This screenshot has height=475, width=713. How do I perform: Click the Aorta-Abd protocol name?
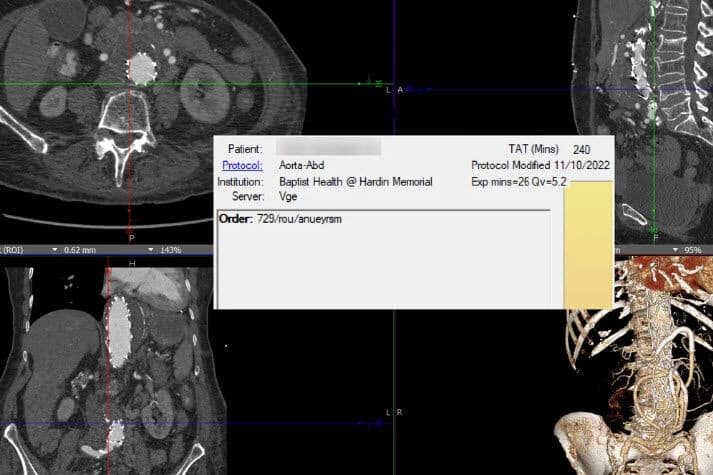click(301, 165)
